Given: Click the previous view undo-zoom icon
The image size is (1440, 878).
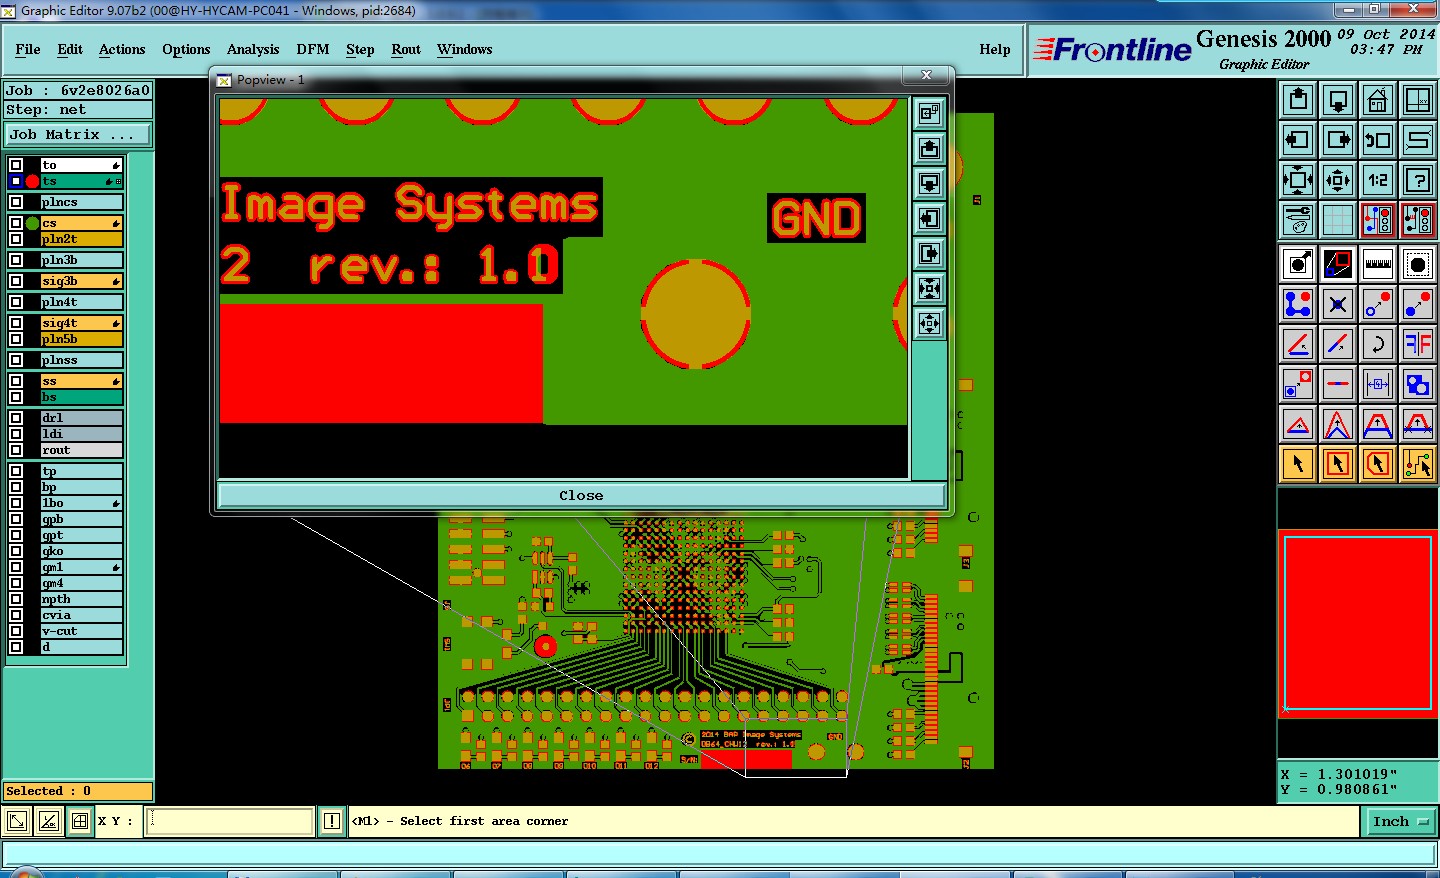Looking at the screenshot, I should [1378, 140].
